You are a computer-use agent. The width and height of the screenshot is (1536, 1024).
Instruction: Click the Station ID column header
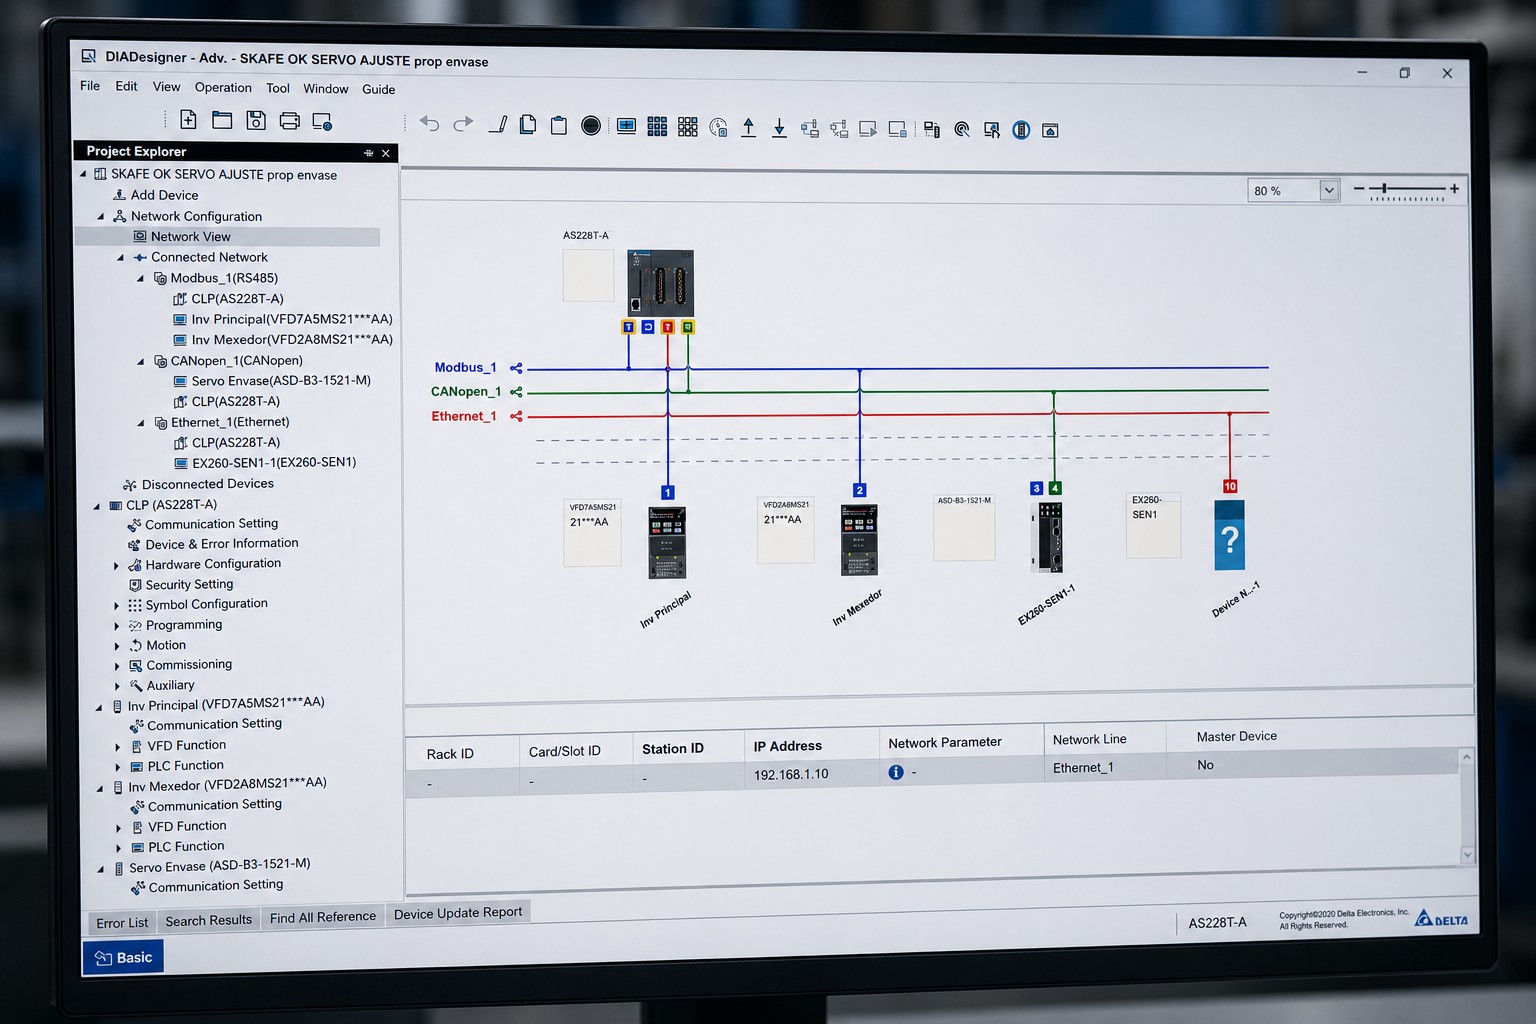coord(673,748)
